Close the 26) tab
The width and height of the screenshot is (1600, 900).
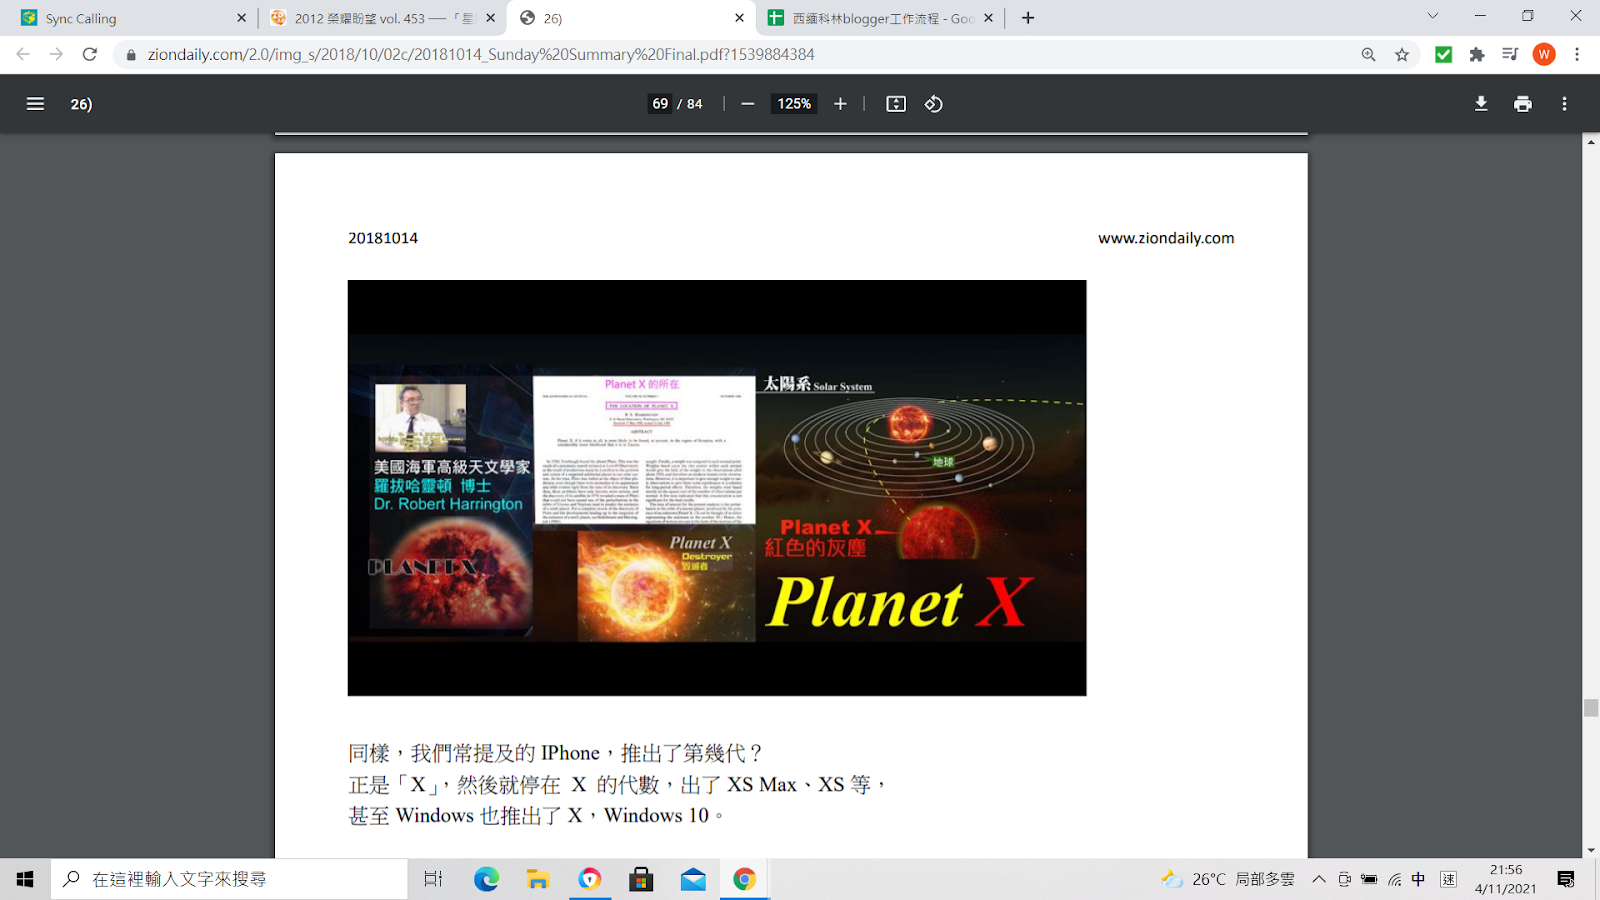coord(739,18)
